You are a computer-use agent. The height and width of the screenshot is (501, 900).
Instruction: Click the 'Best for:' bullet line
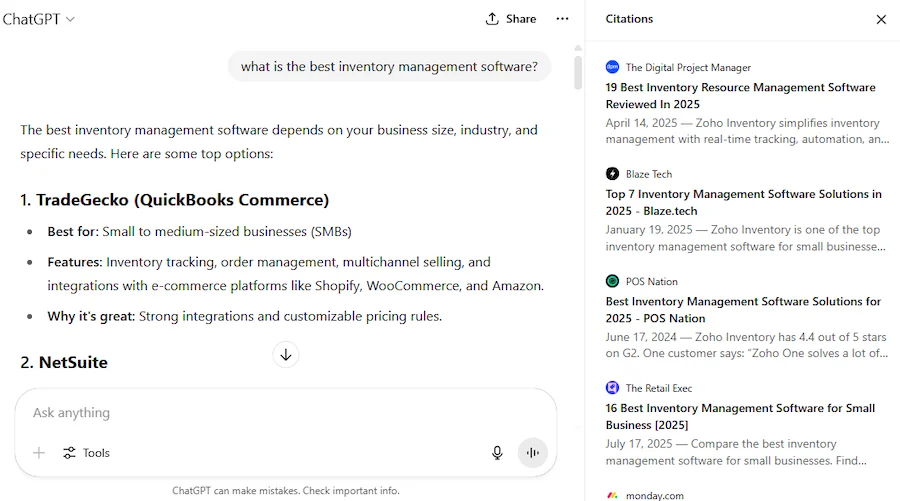click(199, 232)
